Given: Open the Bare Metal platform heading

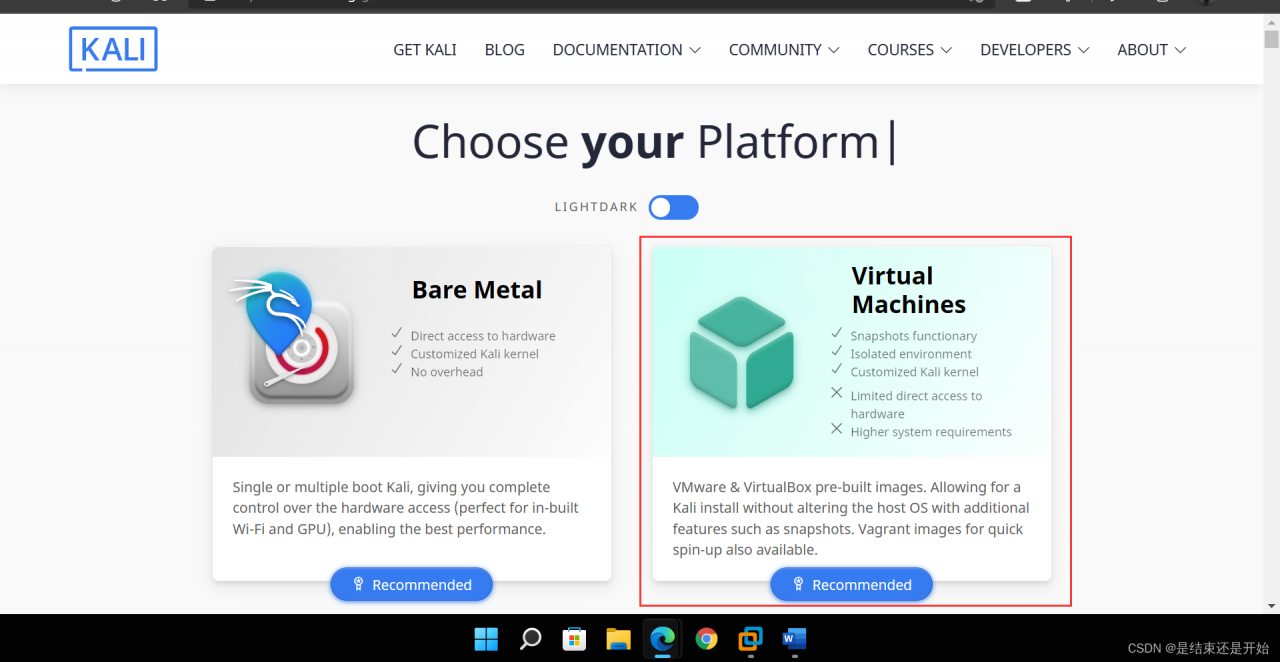Looking at the screenshot, I should (477, 290).
